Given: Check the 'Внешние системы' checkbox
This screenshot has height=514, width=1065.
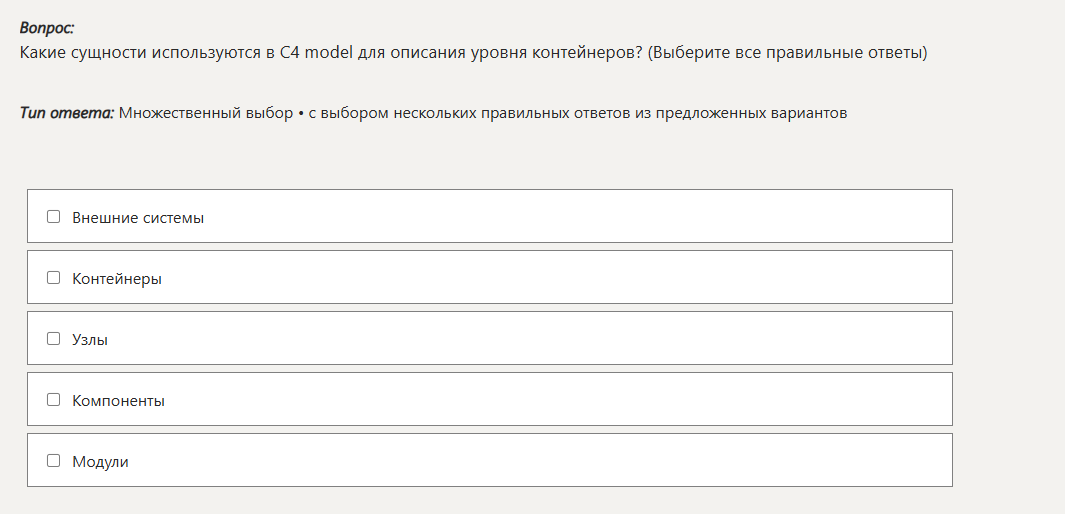Looking at the screenshot, I should [54, 216].
